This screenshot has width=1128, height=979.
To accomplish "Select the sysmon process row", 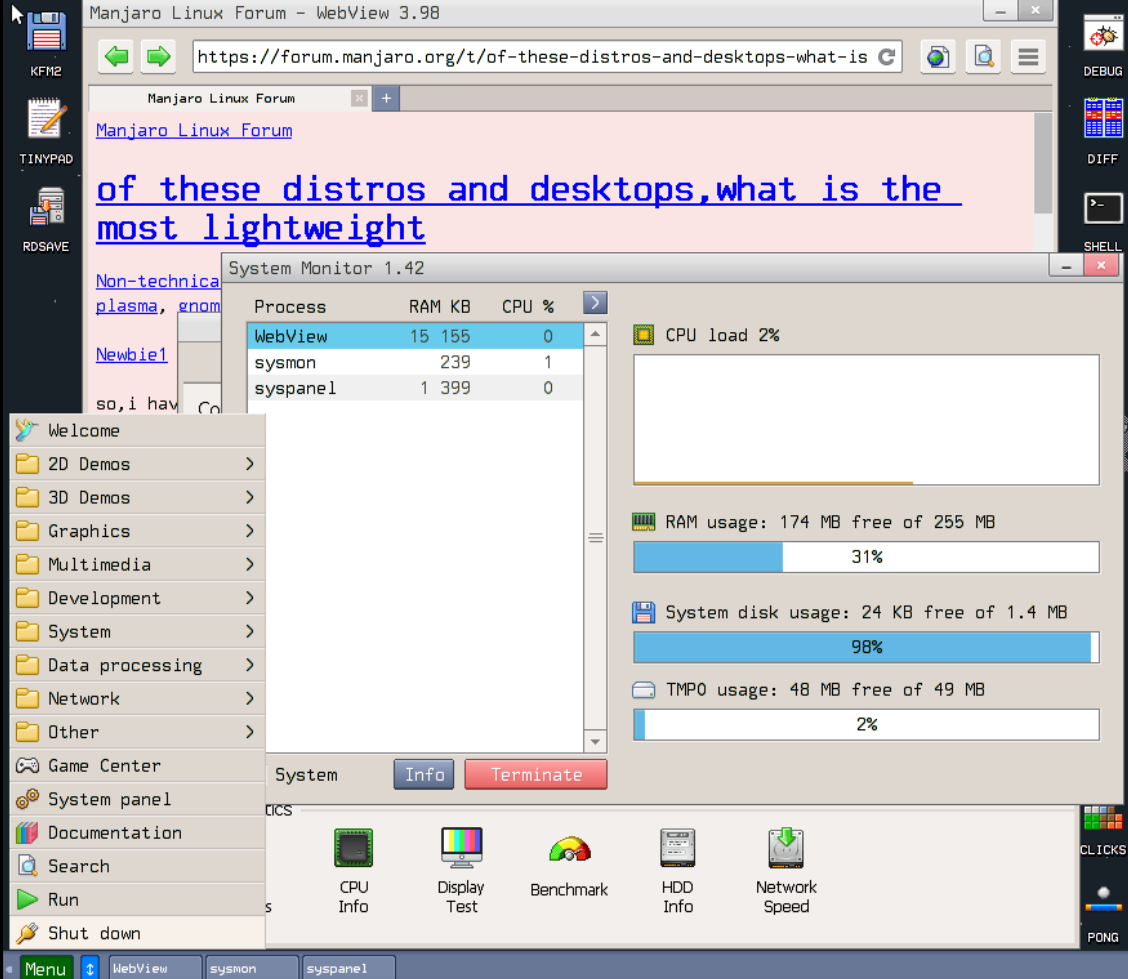I will (x=415, y=362).
